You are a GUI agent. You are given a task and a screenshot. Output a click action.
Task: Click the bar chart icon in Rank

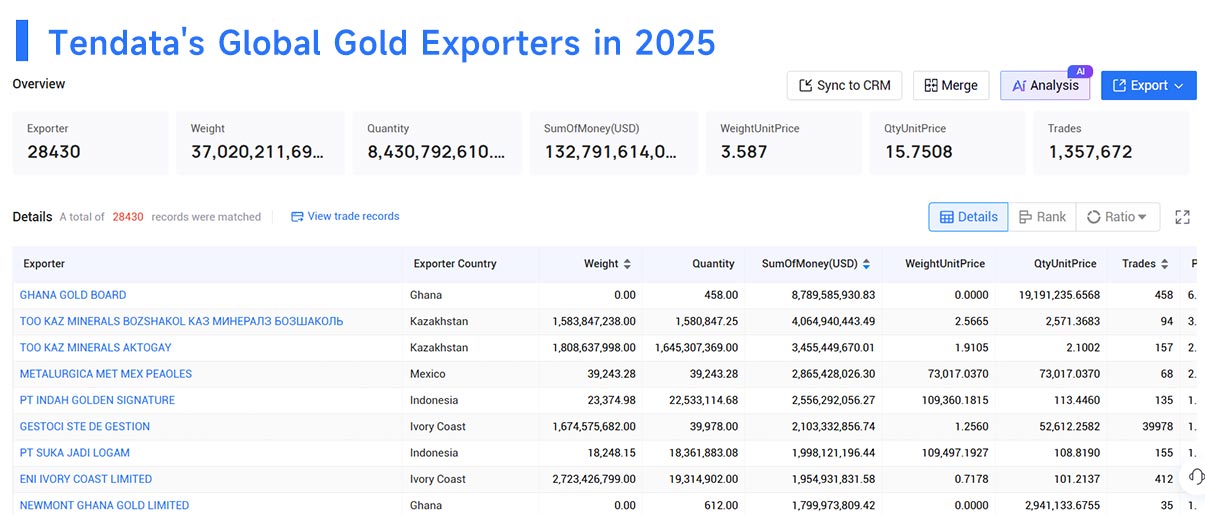[x=1025, y=217]
